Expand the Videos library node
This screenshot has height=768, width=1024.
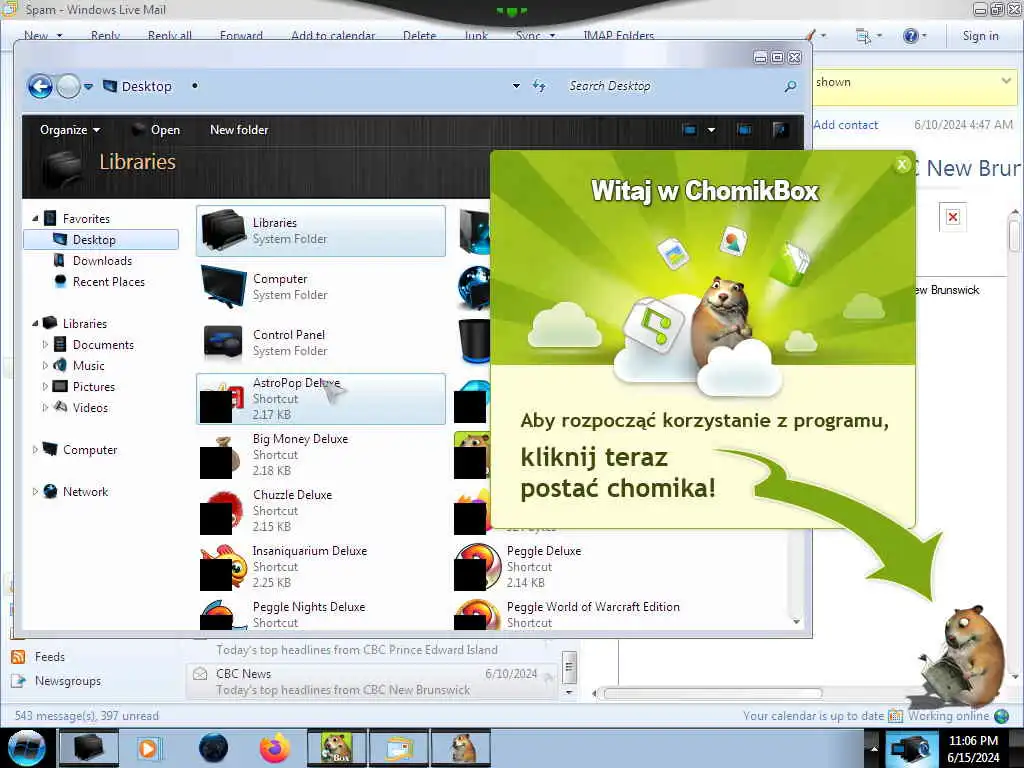point(45,407)
